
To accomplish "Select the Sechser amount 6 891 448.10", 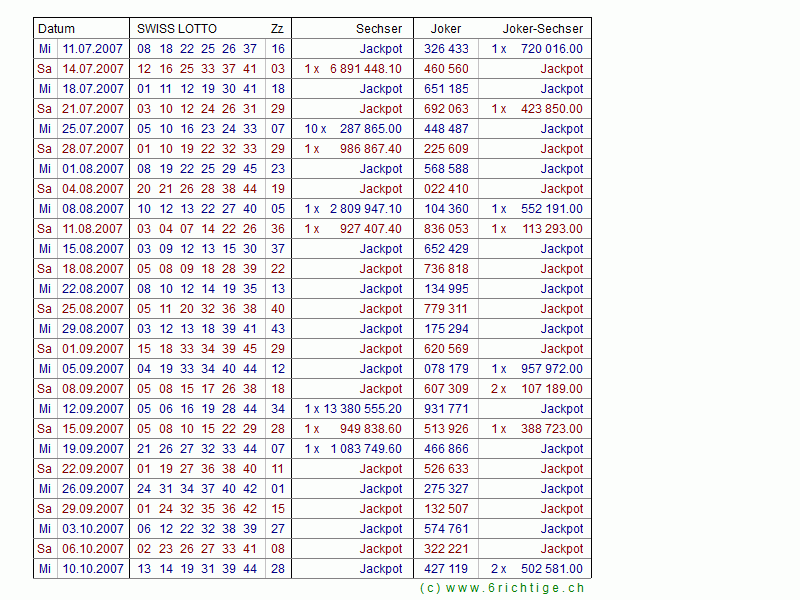I will click(x=365, y=69).
